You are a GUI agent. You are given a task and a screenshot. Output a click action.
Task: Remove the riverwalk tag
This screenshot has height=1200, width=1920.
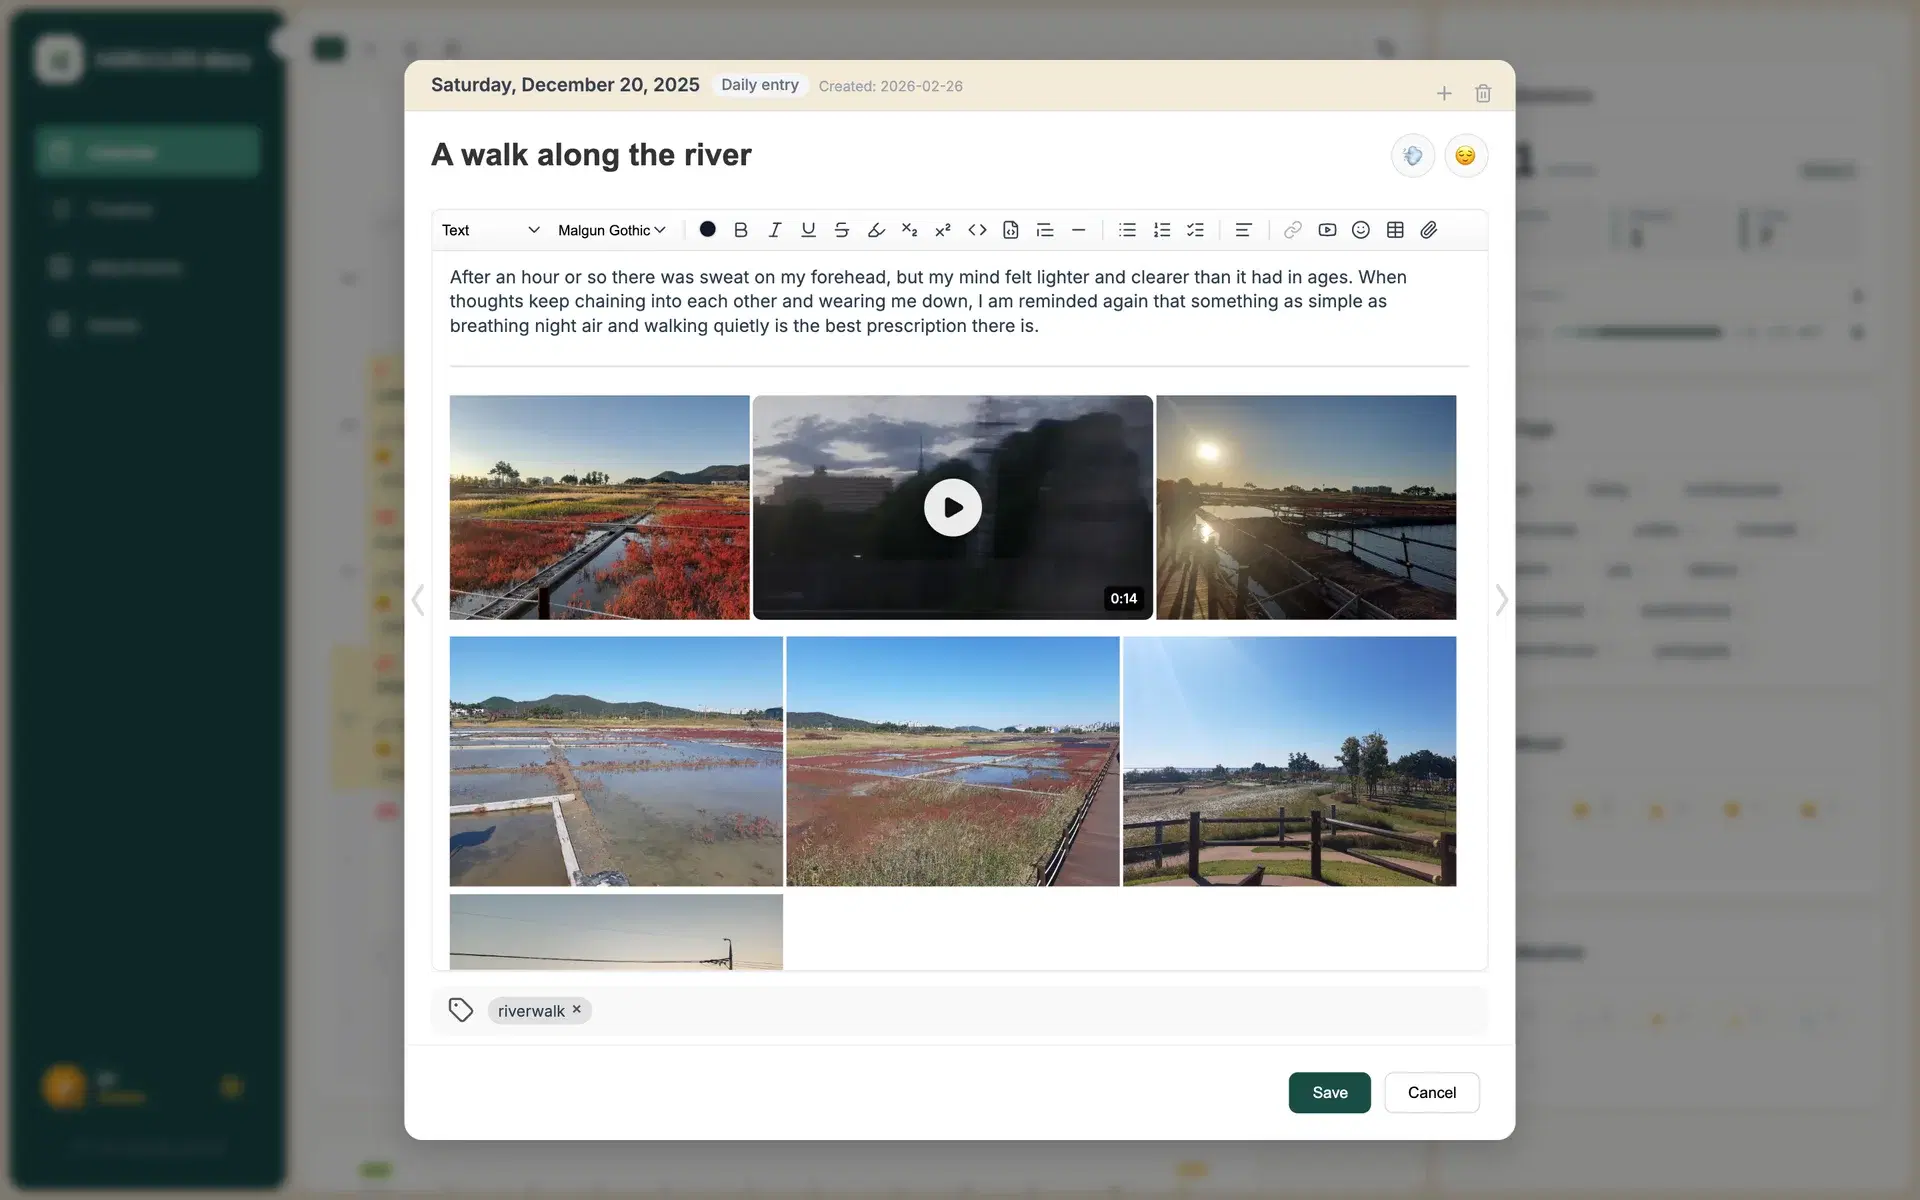coord(577,1009)
